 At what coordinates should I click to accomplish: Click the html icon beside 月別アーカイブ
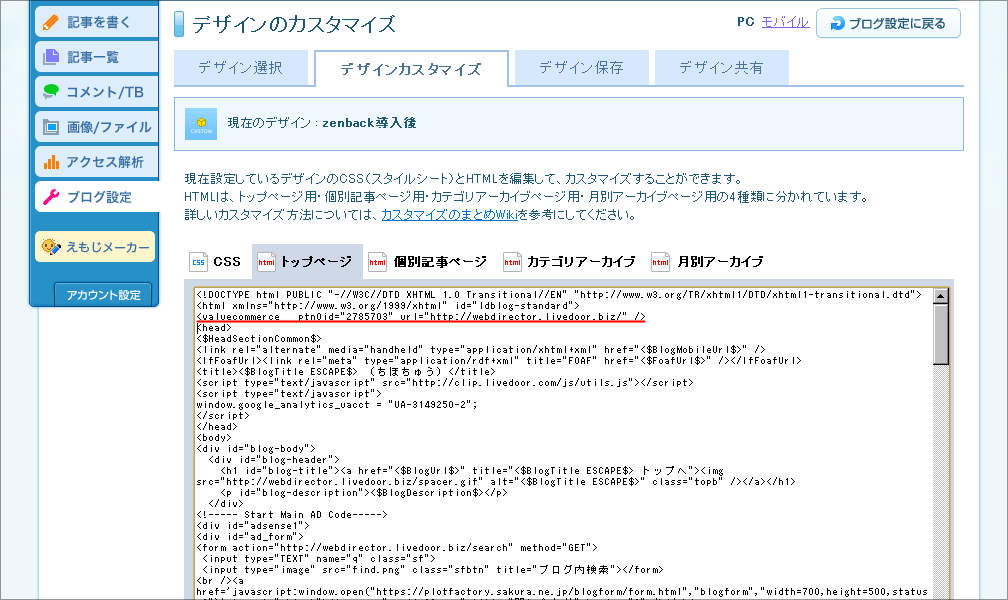[660, 262]
